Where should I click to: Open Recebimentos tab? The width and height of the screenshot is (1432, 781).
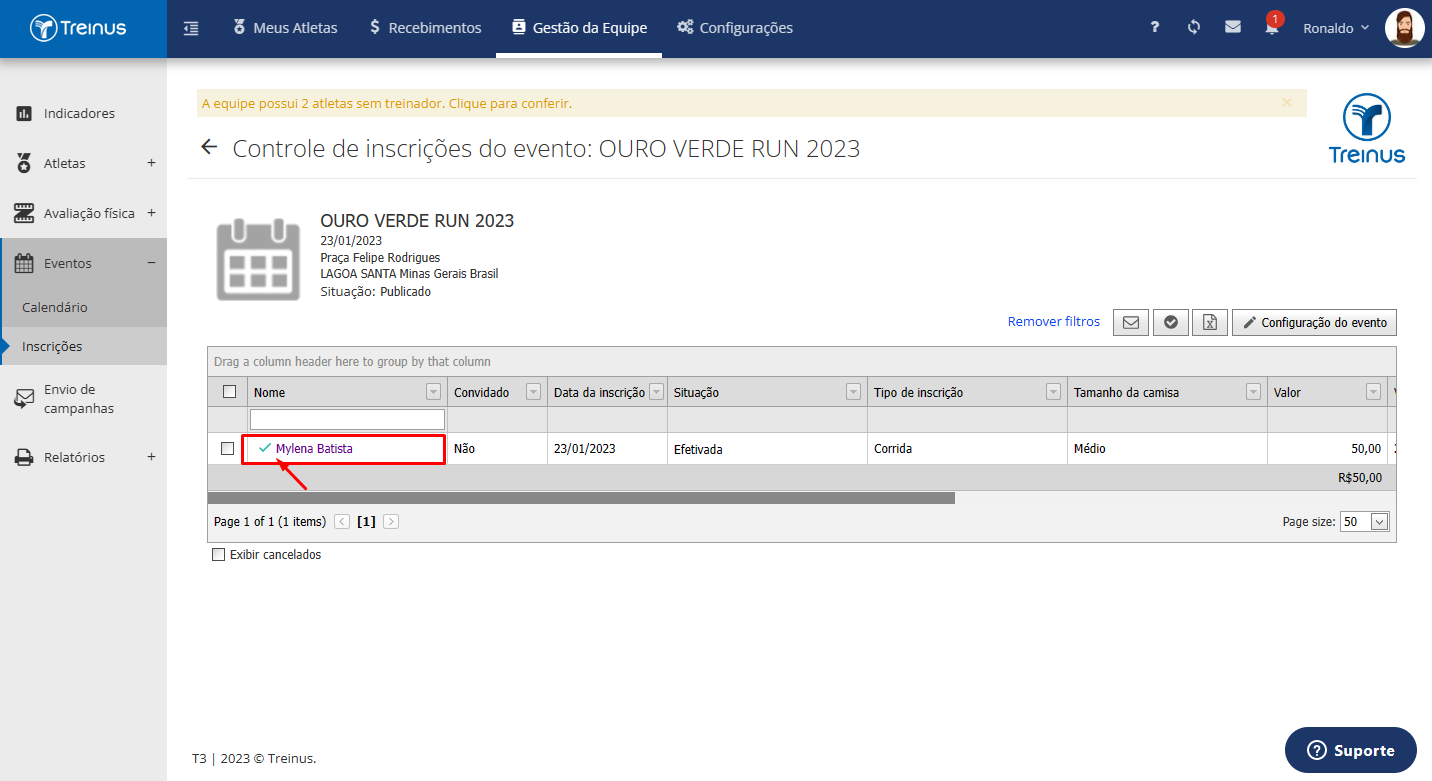[425, 28]
